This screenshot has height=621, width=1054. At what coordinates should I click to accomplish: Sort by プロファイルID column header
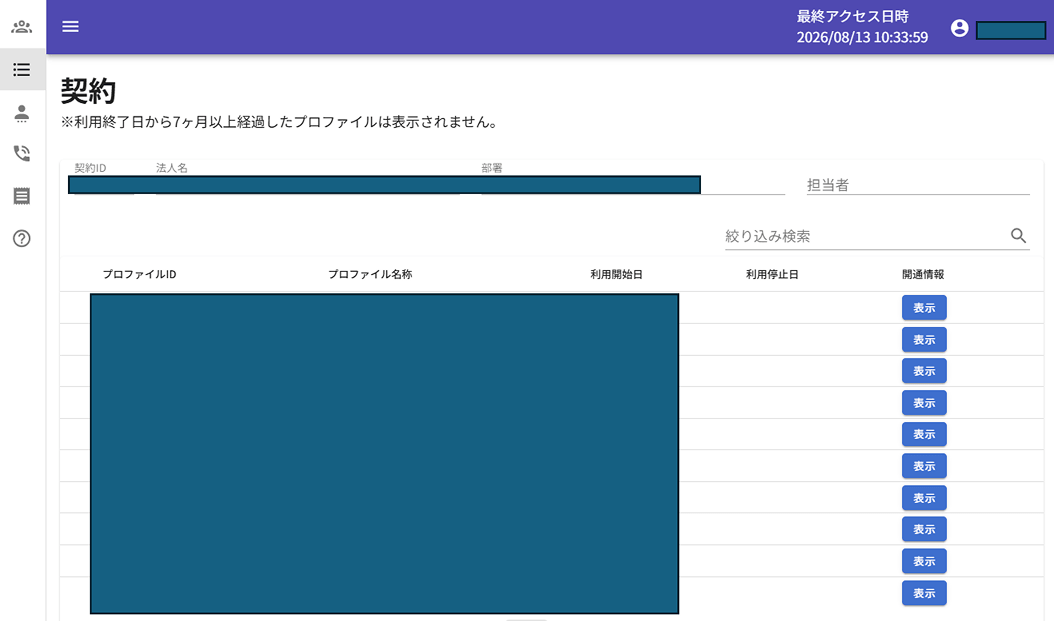point(139,274)
